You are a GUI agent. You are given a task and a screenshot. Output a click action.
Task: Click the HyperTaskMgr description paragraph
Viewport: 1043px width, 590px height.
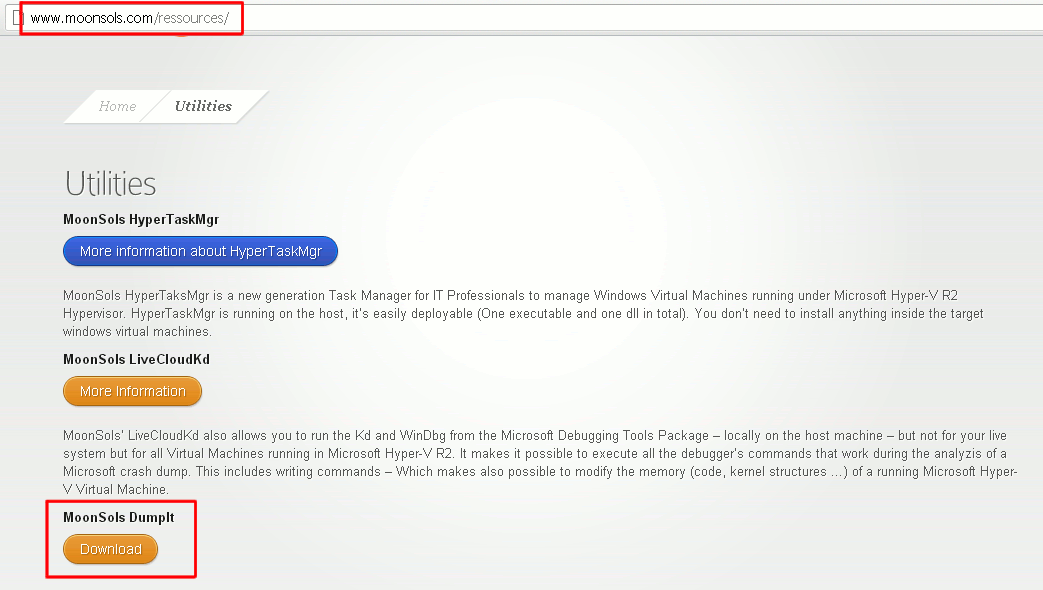pyautogui.click(x=520, y=313)
